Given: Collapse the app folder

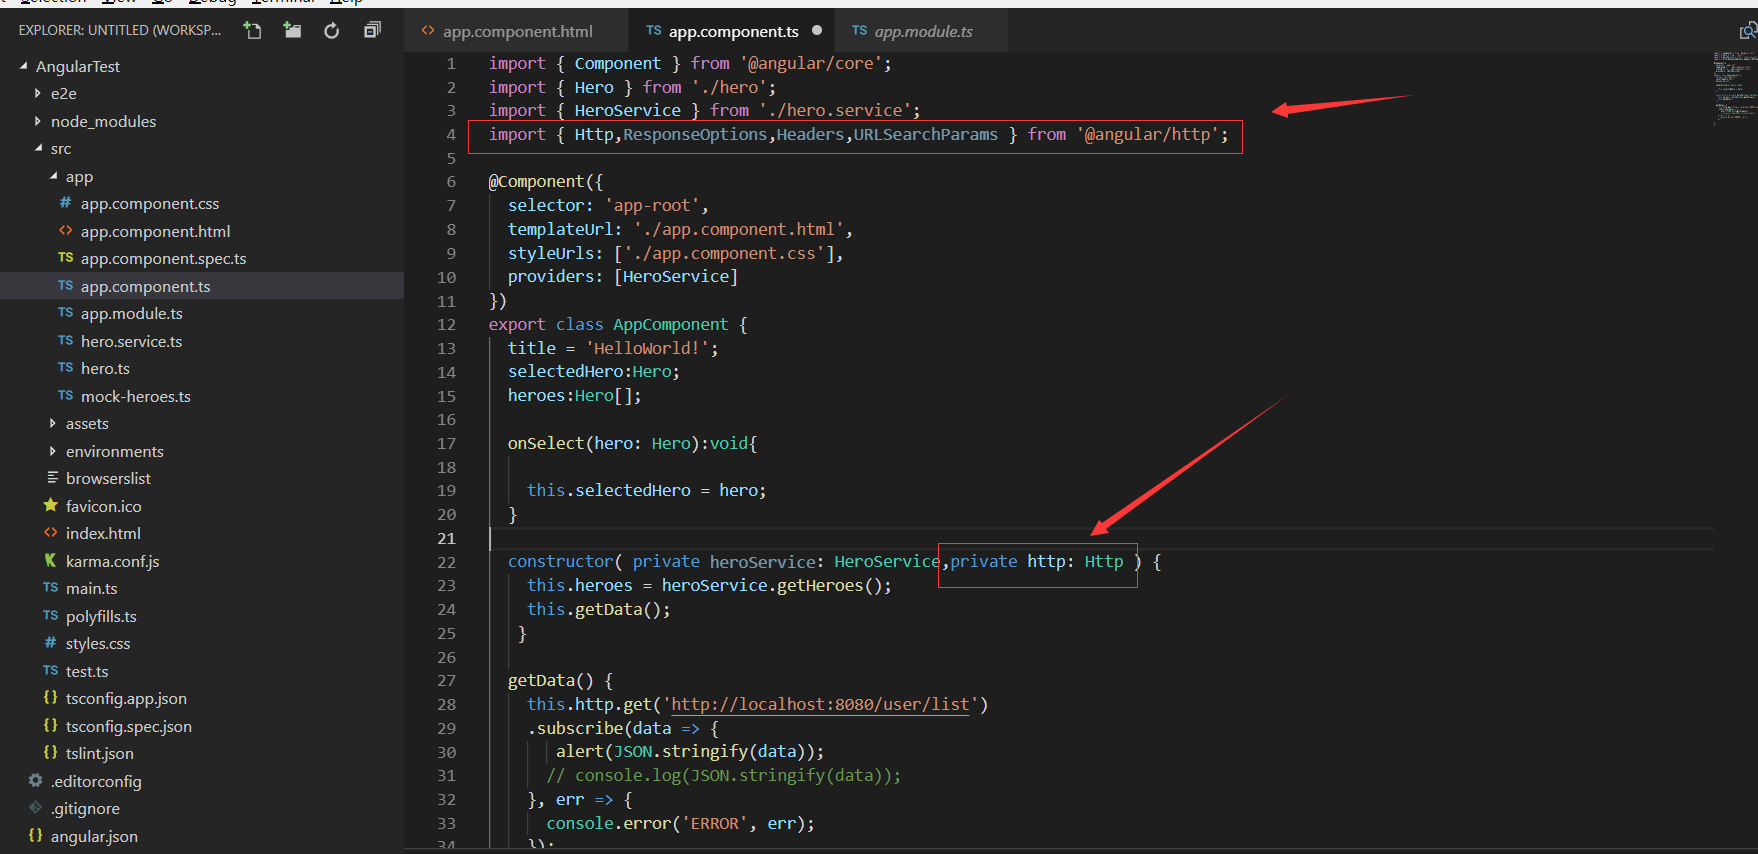Looking at the screenshot, I should coord(53,176).
